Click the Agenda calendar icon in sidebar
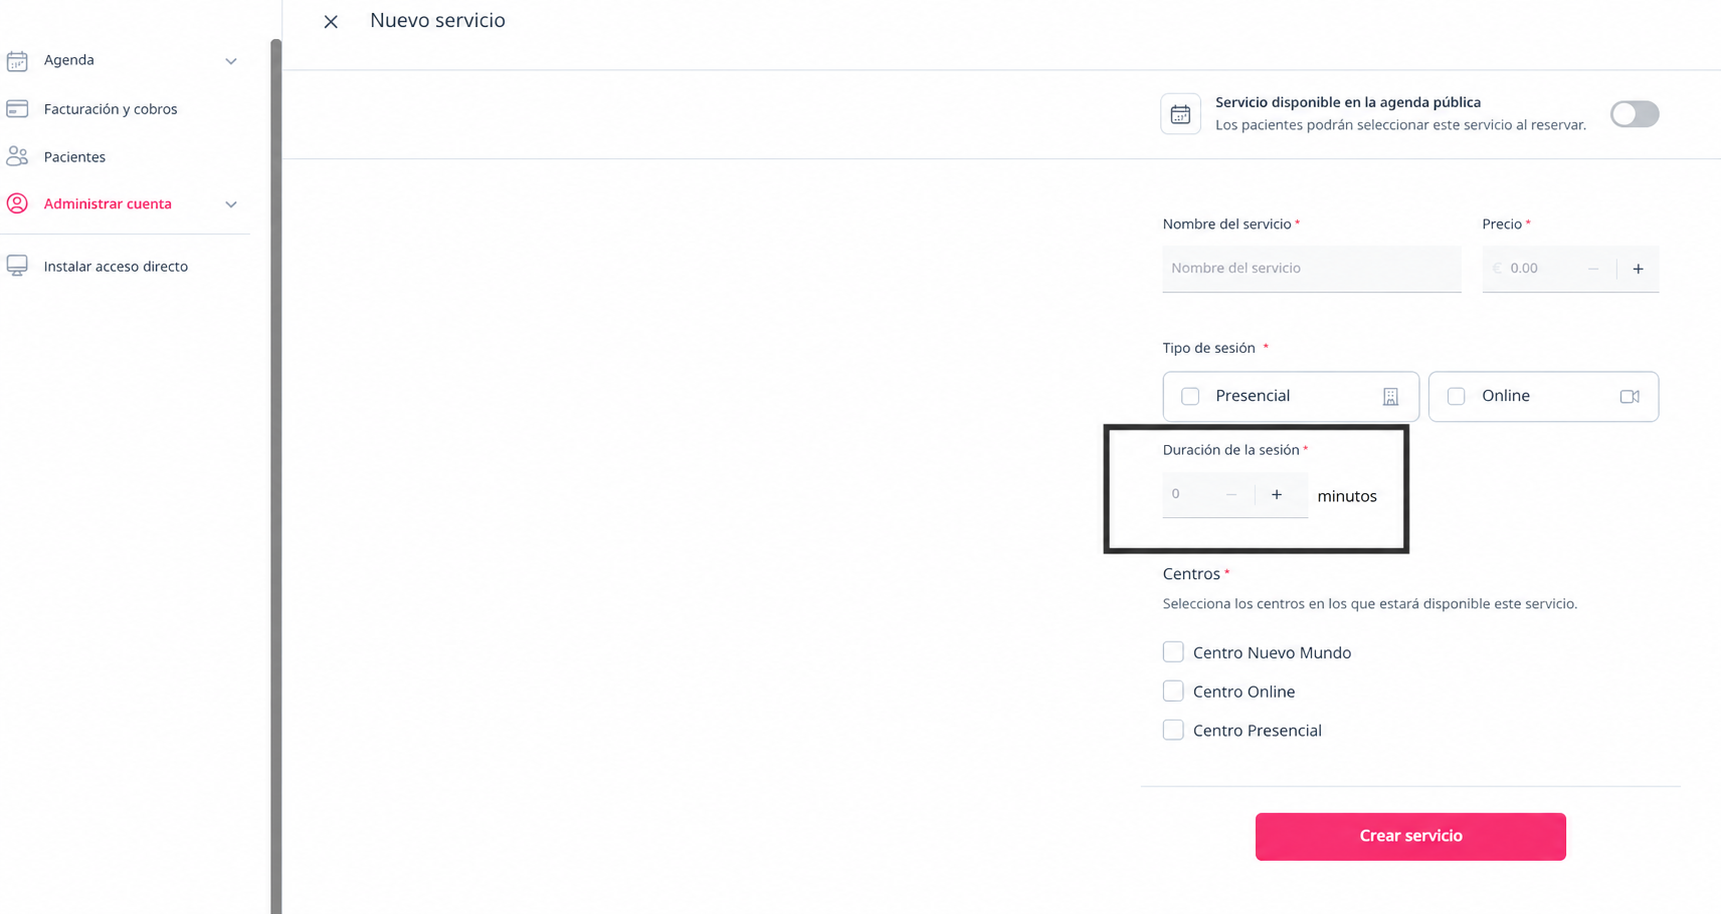Viewport: 1721px width, 914px height. (17, 61)
